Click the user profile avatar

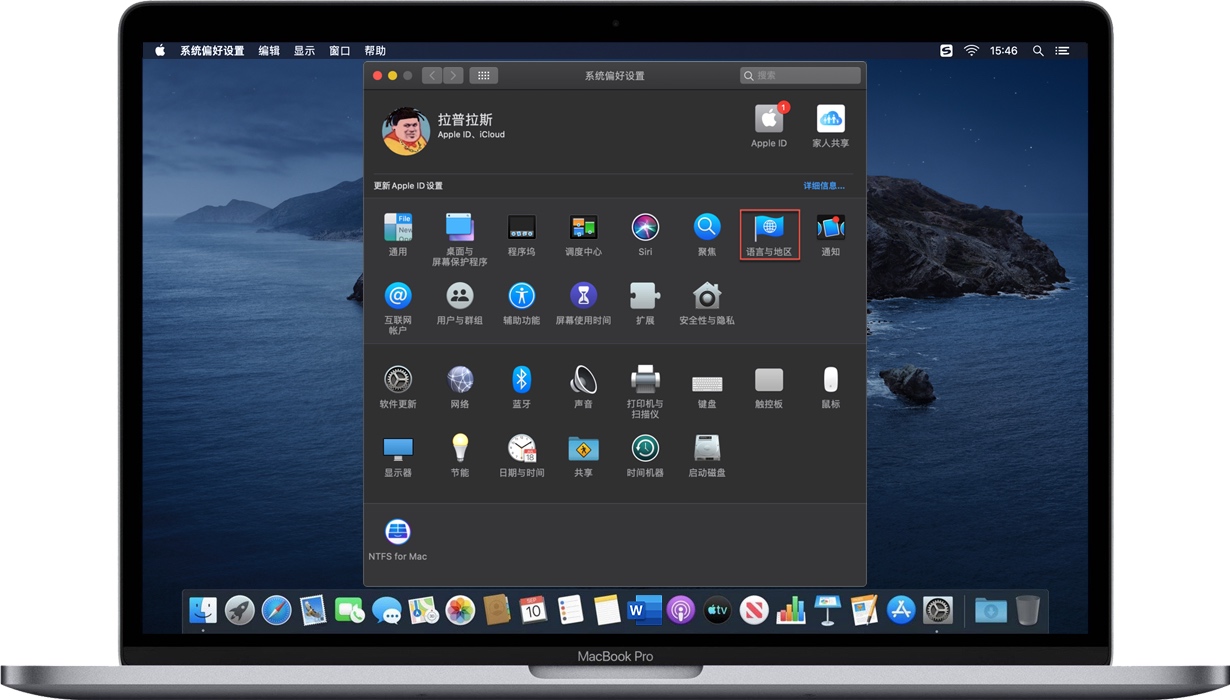(406, 130)
